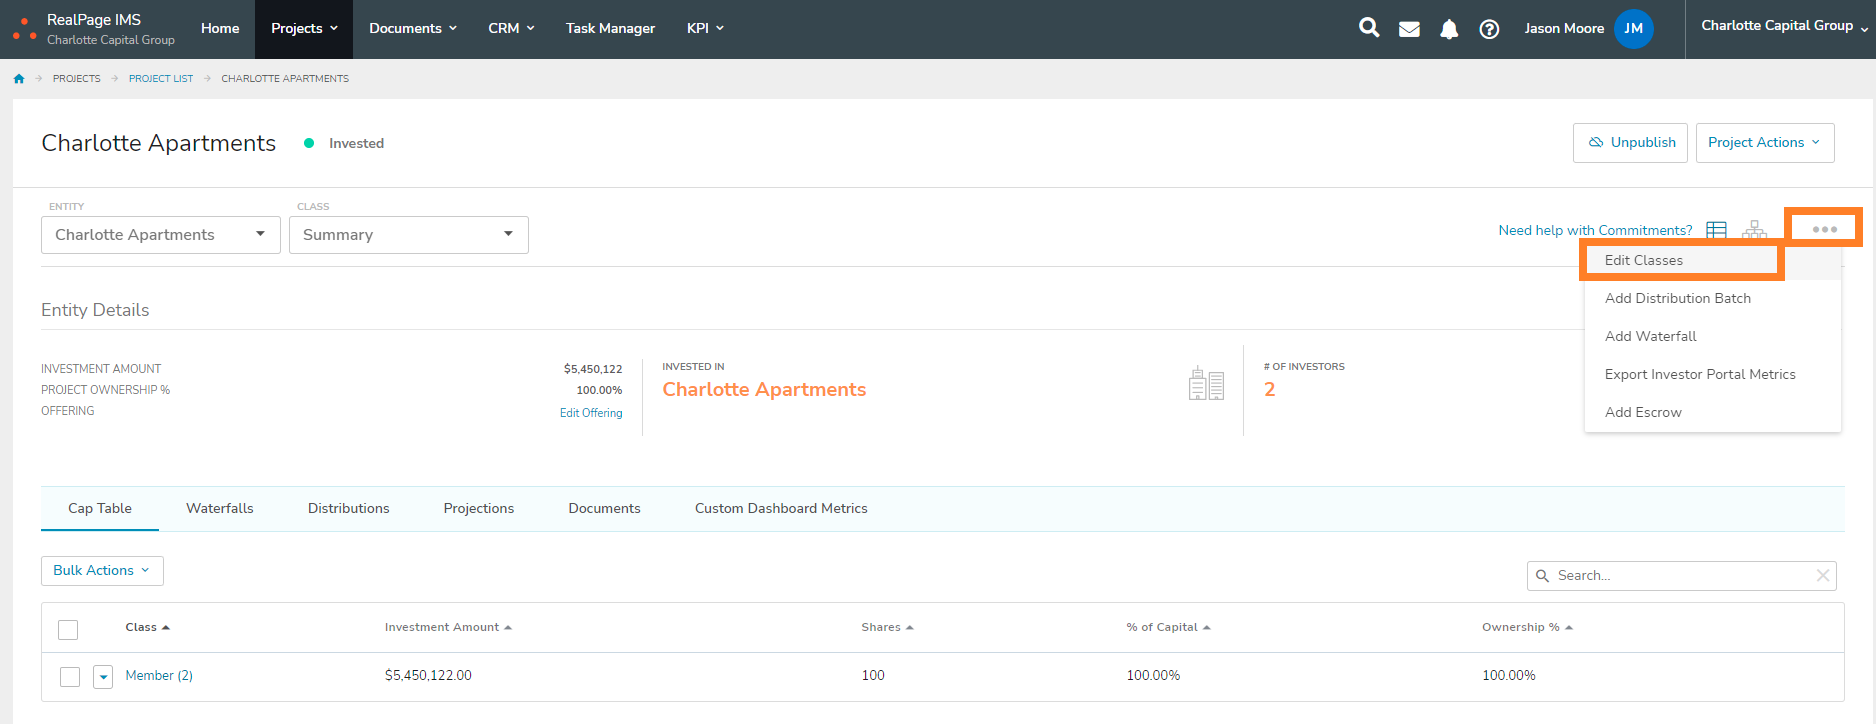Click PROJECT LIST in the breadcrumb
Image resolution: width=1876 pixels, height=724 pixels.
161,79
